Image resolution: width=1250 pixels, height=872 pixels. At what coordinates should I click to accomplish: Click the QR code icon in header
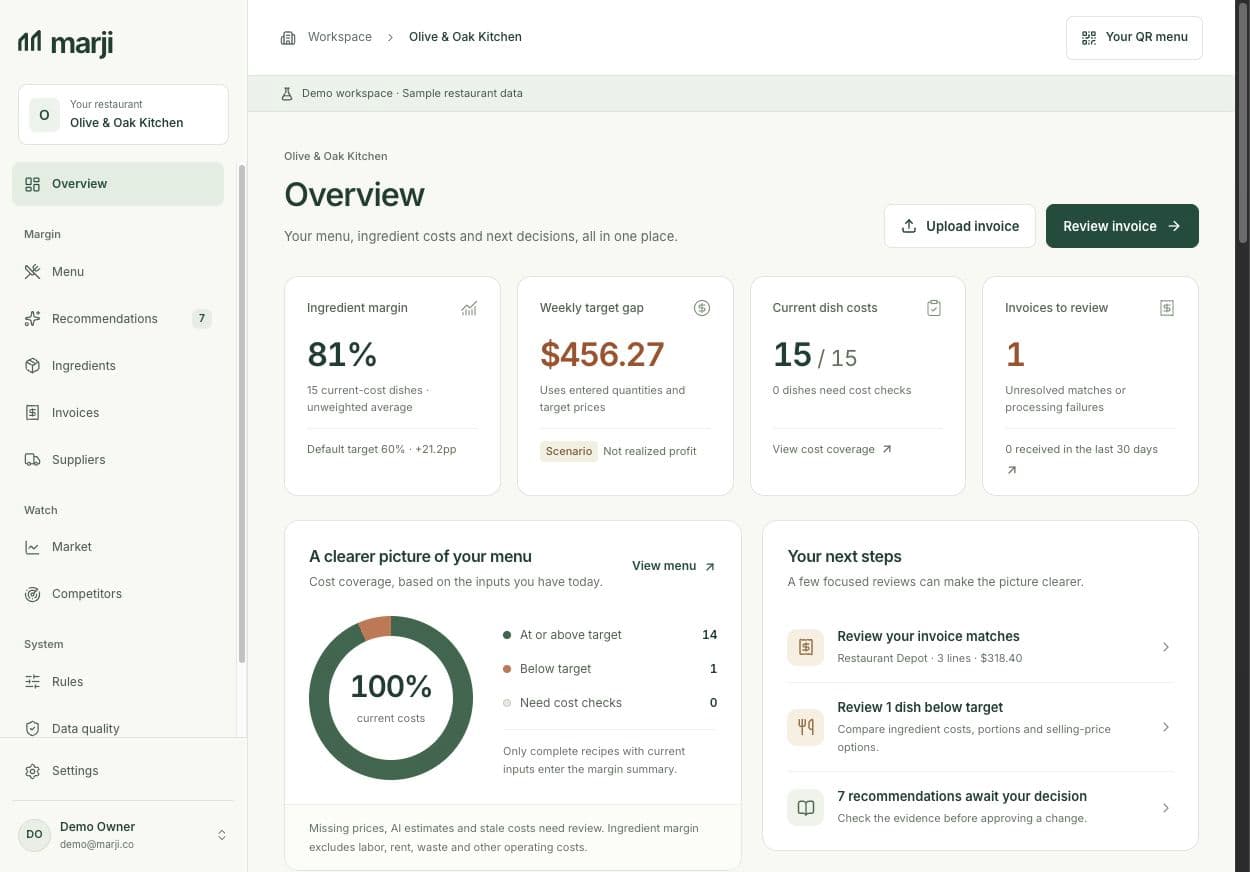1089,38
